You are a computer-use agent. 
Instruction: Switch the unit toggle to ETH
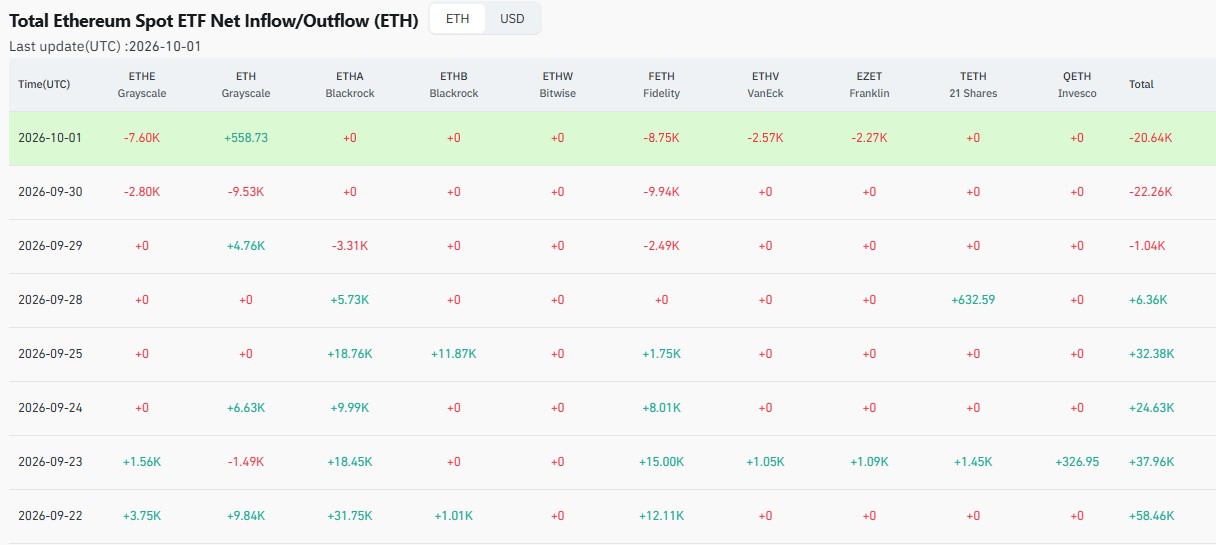click(457, 19)
